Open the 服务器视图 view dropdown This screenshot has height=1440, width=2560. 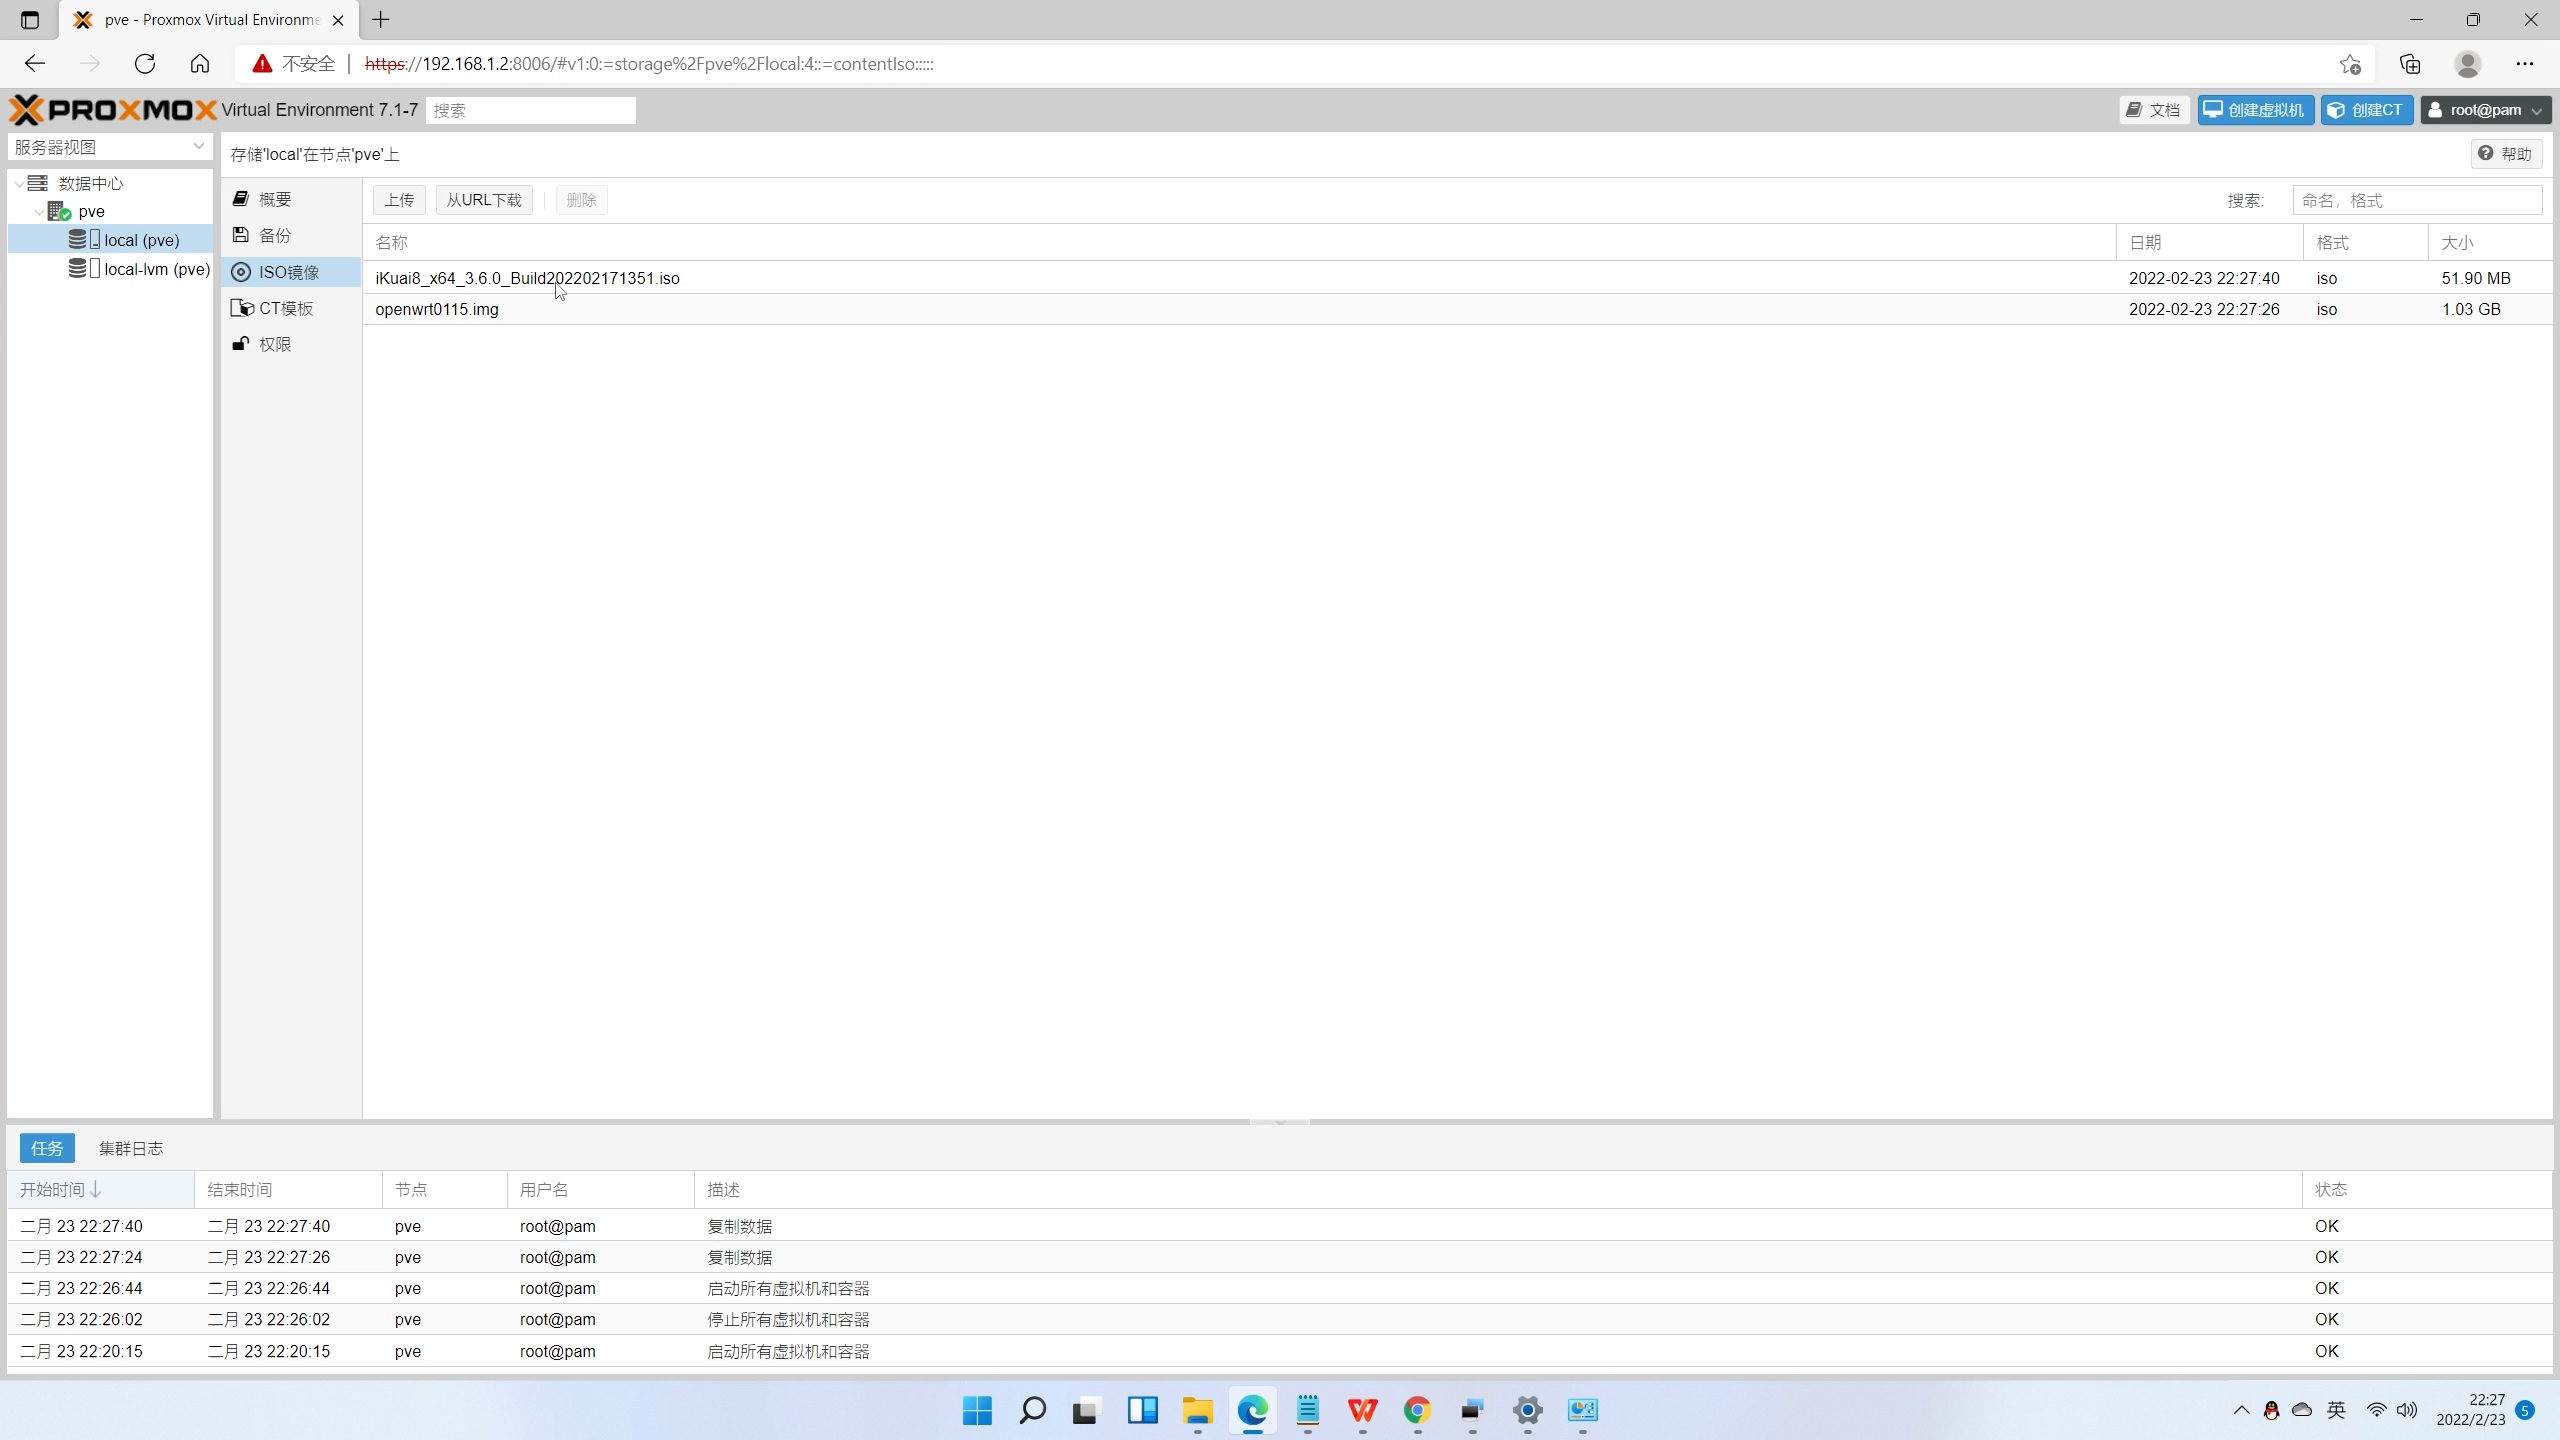tap(110, 147)
